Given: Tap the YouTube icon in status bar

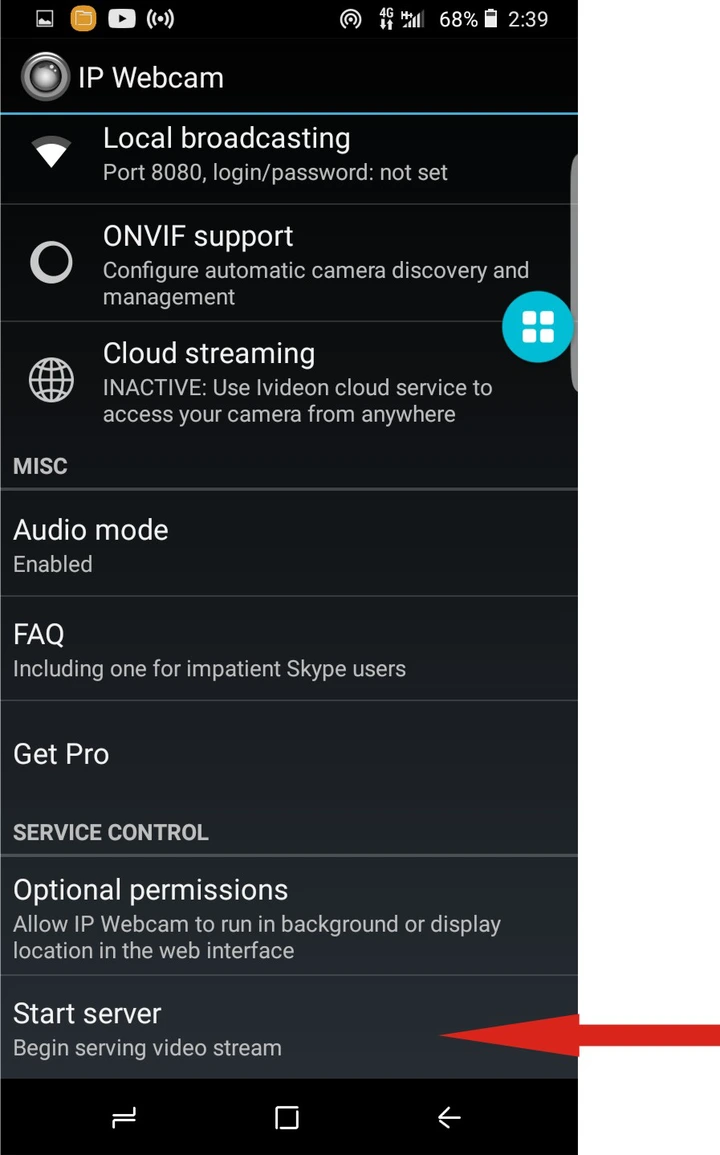Looking at the screenshot, I should (x=122, y=18).
